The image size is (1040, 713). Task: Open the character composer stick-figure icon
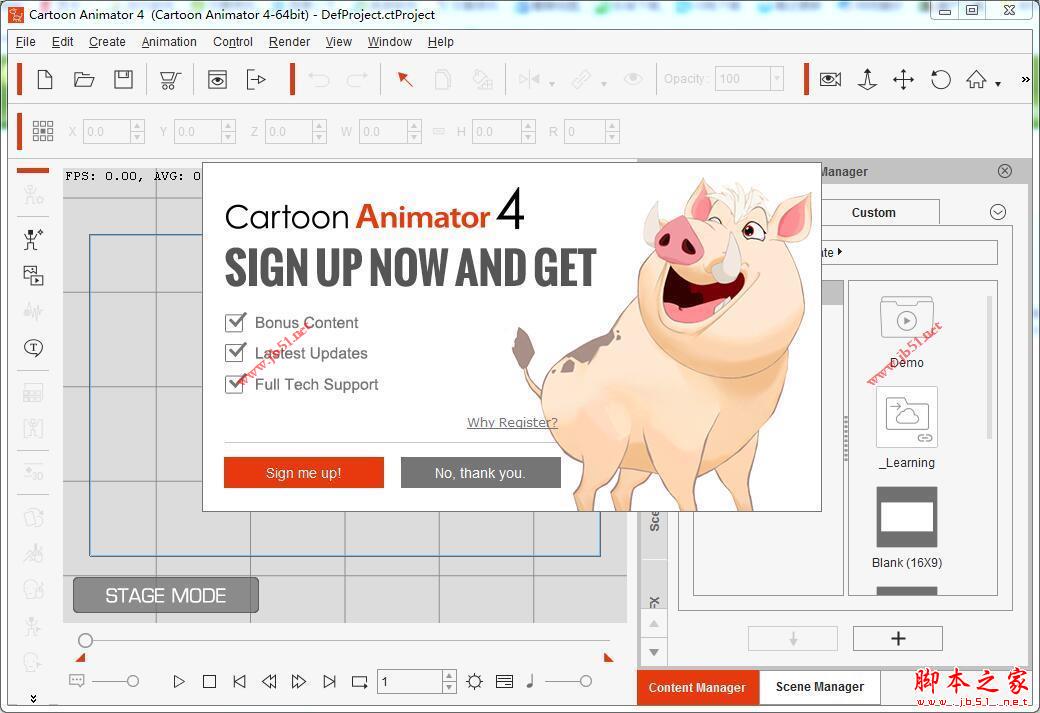tap(32, 239)
